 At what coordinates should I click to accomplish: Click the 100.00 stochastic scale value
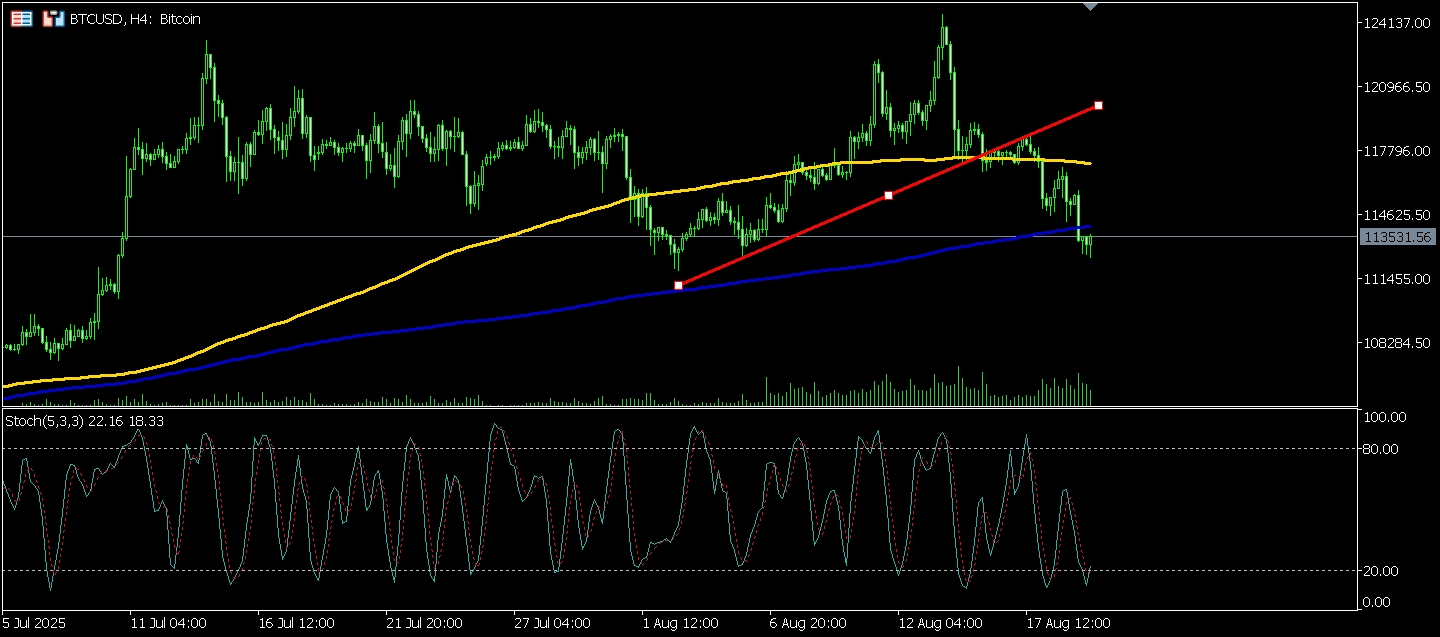[x=1386, y=417]
